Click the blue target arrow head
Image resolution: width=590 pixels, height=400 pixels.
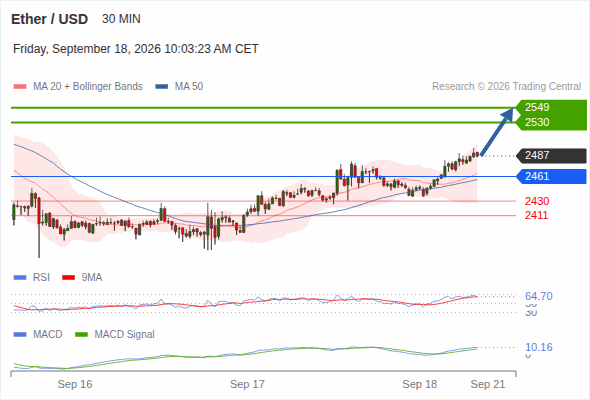[508, 114]
